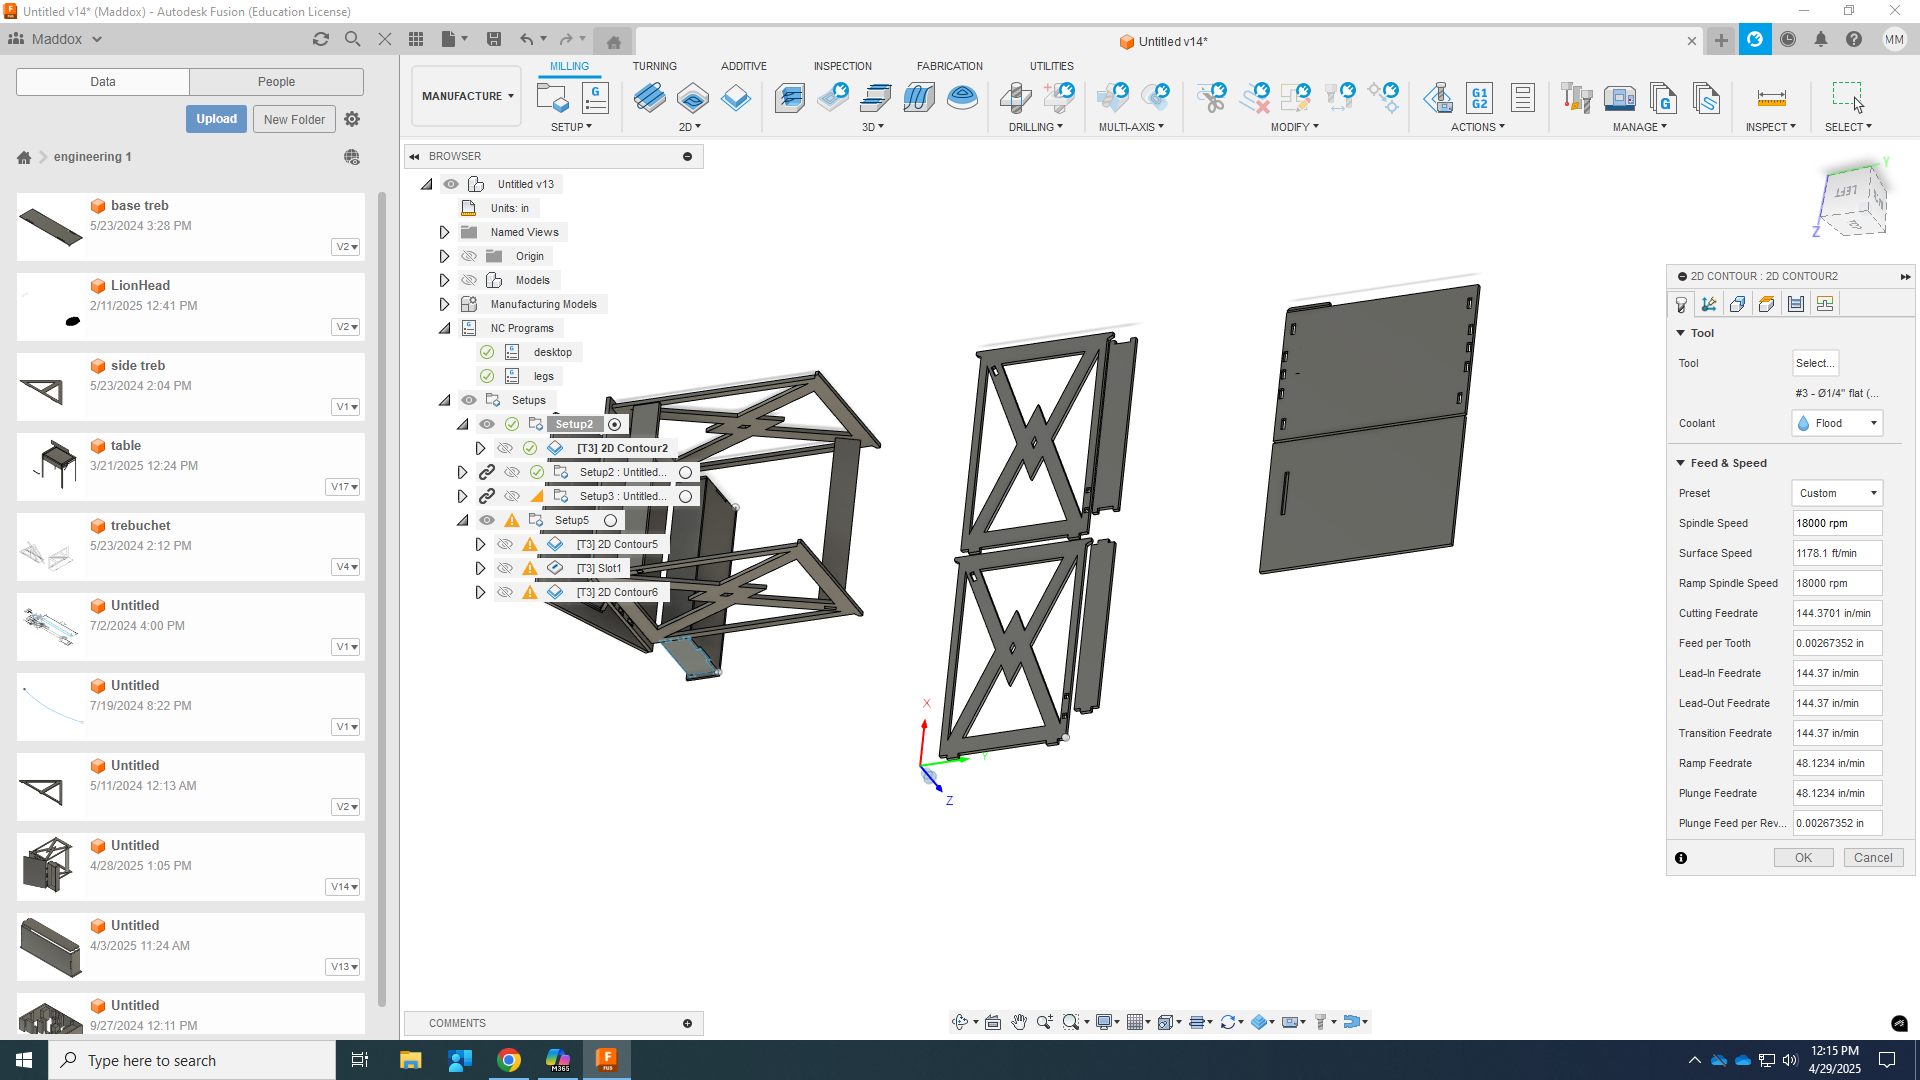1920x1080 pixels.
Task: Expand the Named Views tree node
Action: (445, 232)
